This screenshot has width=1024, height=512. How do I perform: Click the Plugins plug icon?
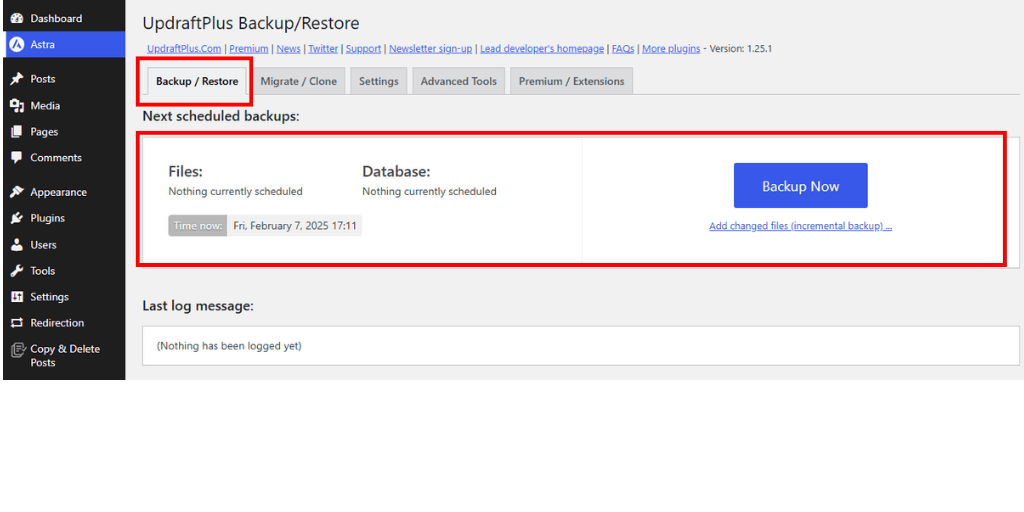coord(18,218)
